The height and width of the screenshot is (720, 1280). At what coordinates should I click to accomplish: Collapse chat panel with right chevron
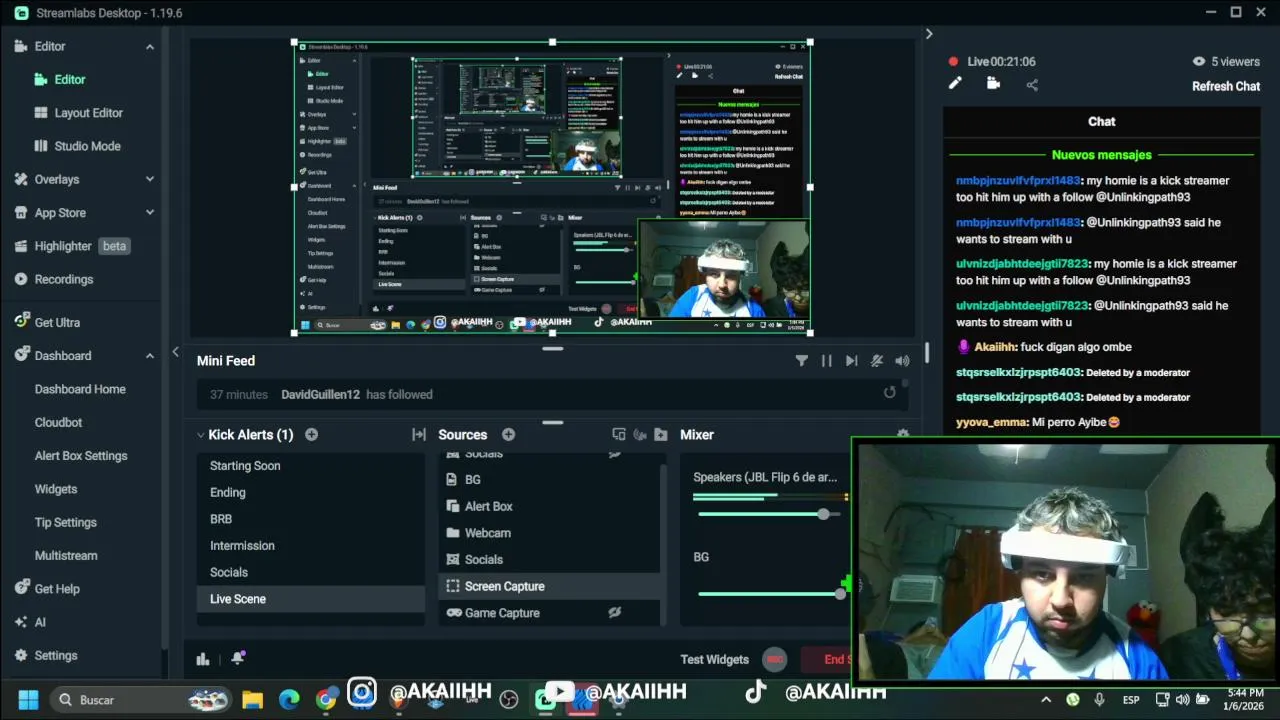coord(929,34)
